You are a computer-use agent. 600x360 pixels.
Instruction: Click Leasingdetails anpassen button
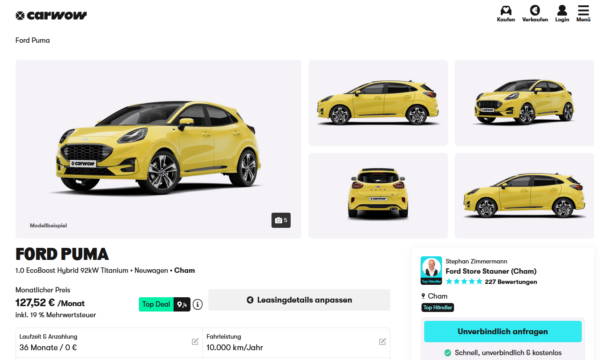click(x=299, y=300)
